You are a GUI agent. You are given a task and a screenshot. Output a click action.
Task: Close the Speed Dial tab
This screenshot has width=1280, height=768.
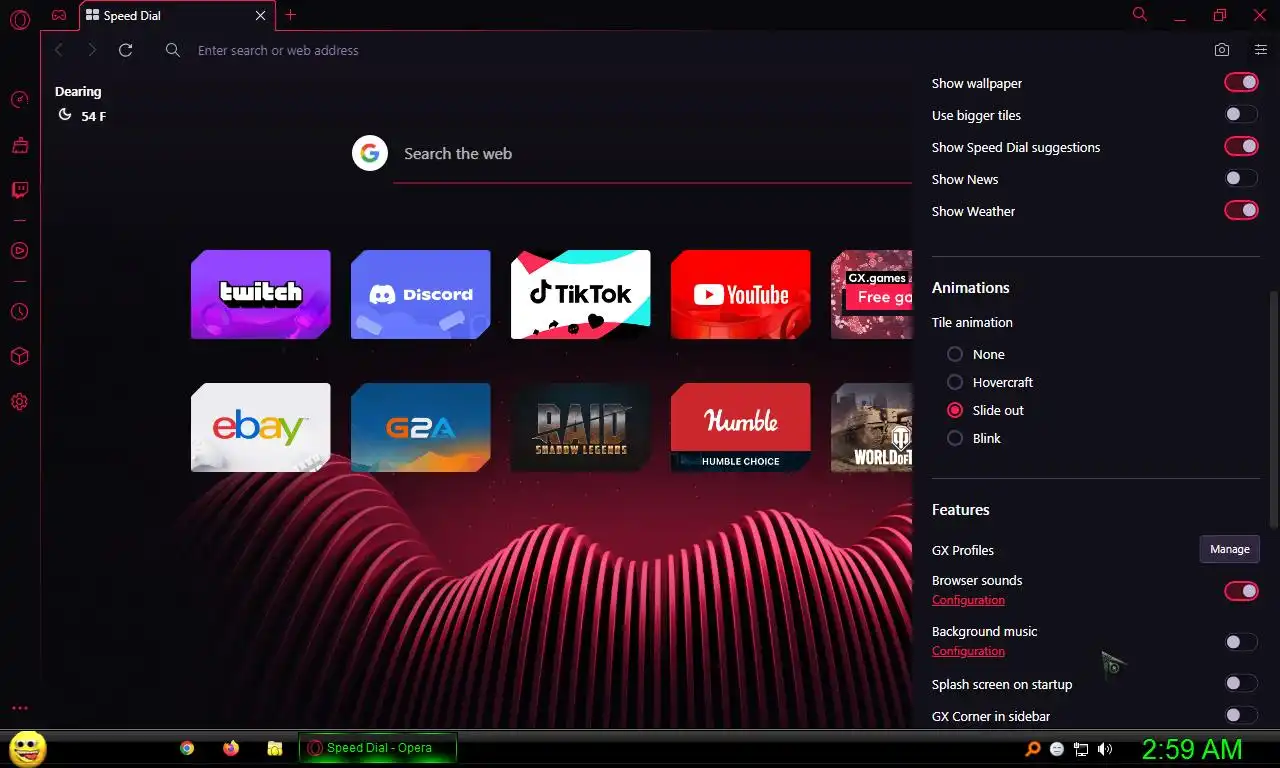(261, 16)
